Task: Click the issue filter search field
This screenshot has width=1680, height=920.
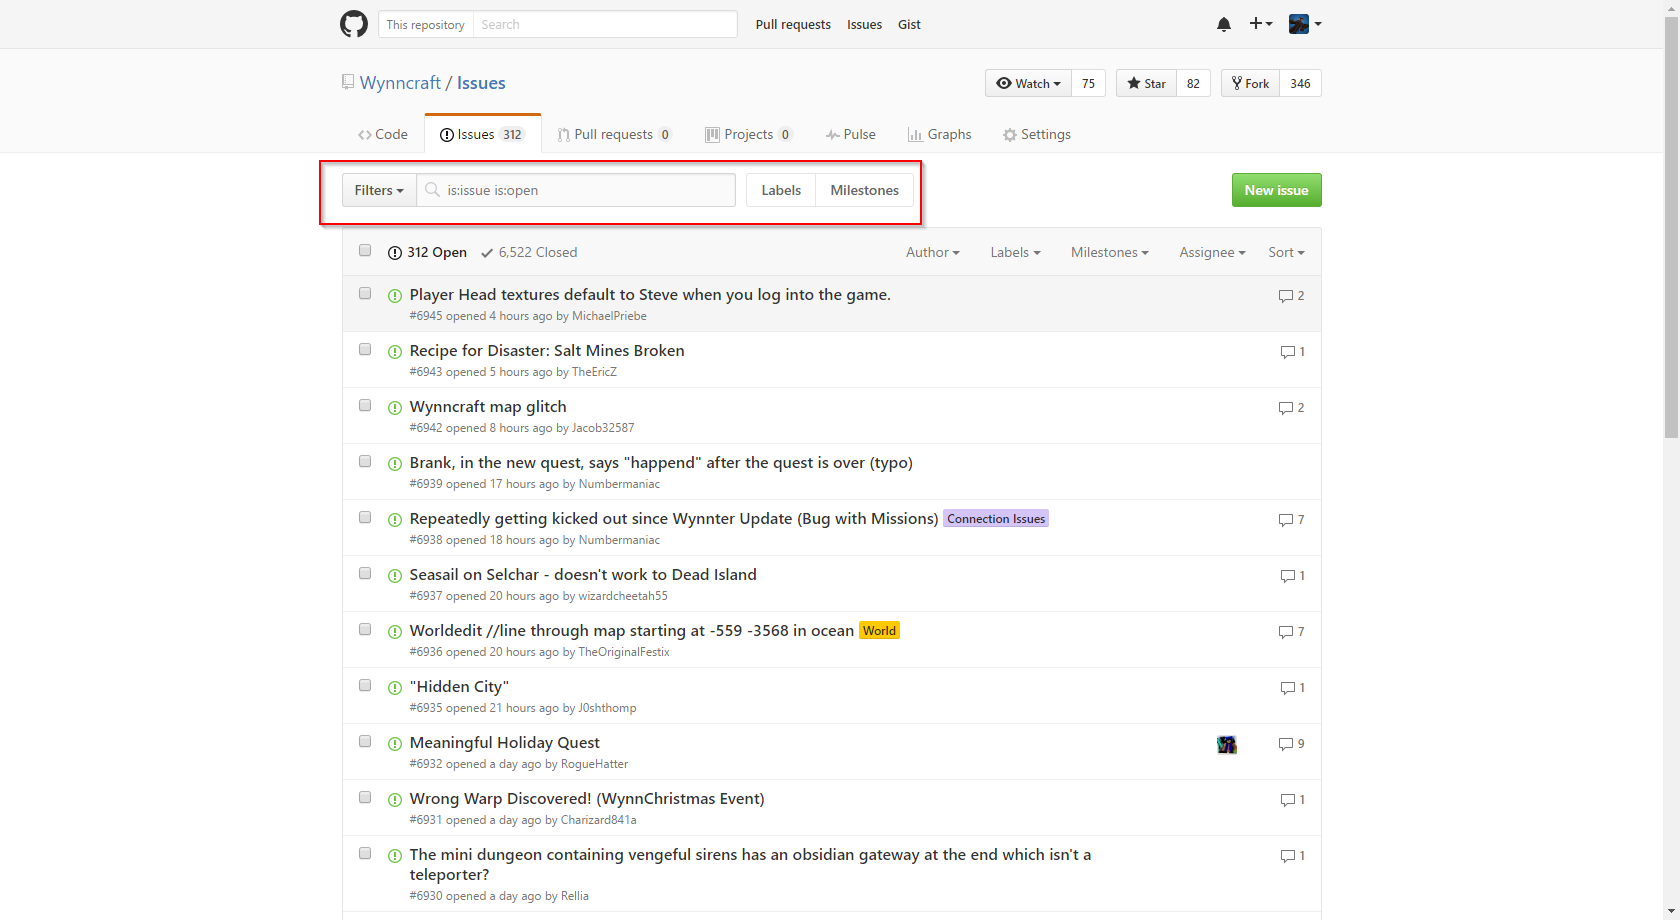Action: [576, 190]
